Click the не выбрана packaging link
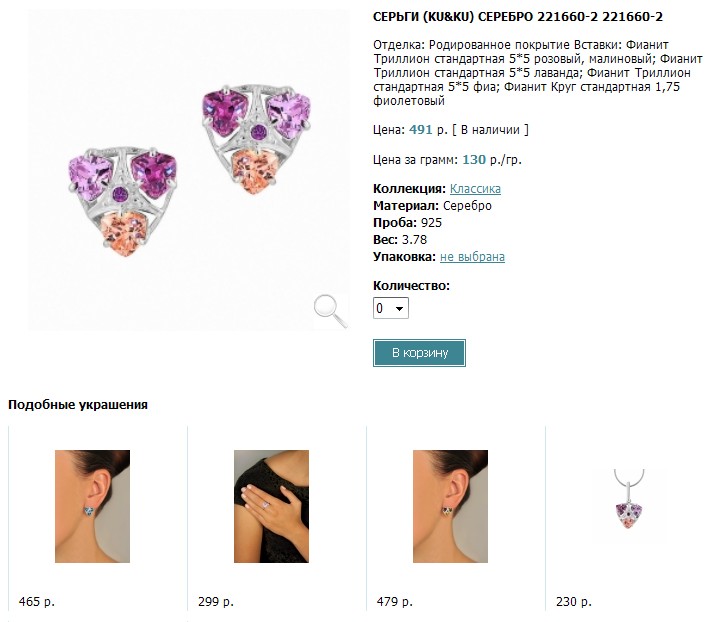Screen dimensions: 708x622 [472, 257]
